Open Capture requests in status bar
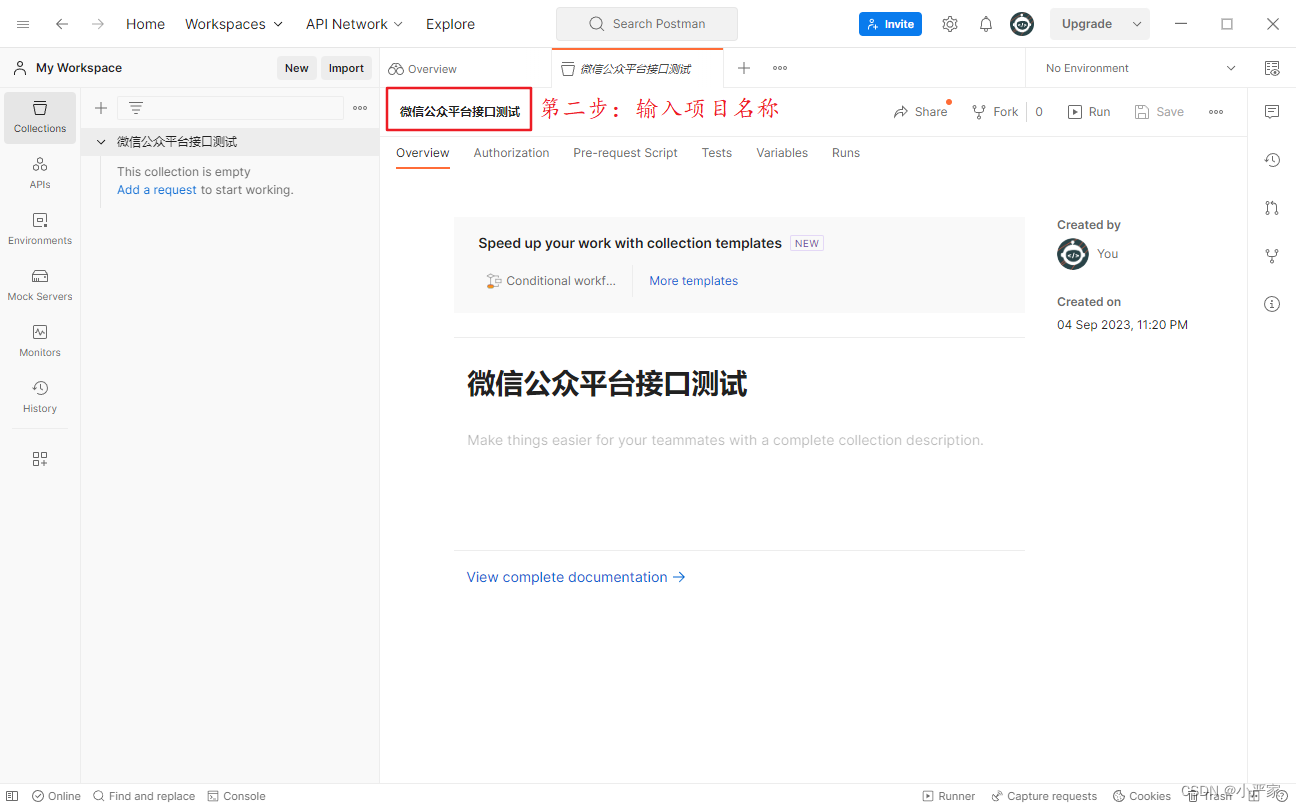1296x808 pixels. 1044,796
